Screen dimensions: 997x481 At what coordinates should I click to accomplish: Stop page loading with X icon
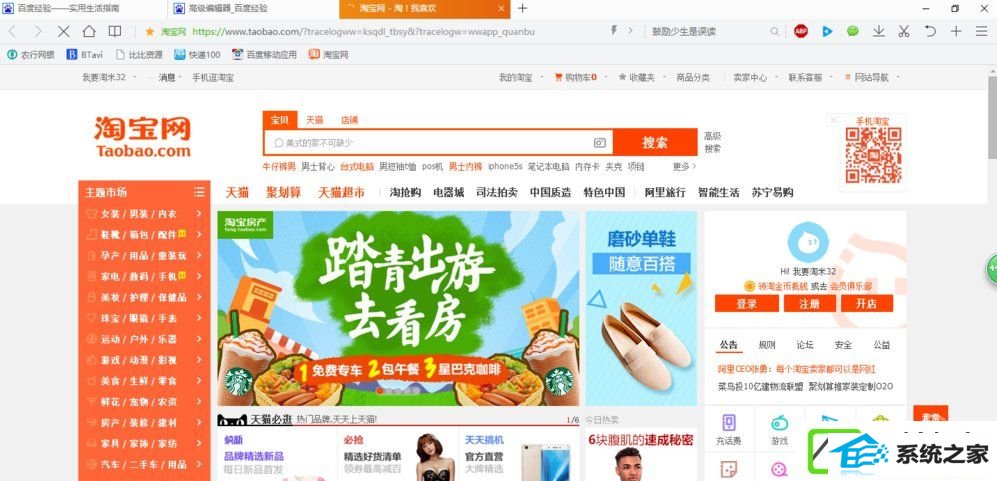[63, 31]
